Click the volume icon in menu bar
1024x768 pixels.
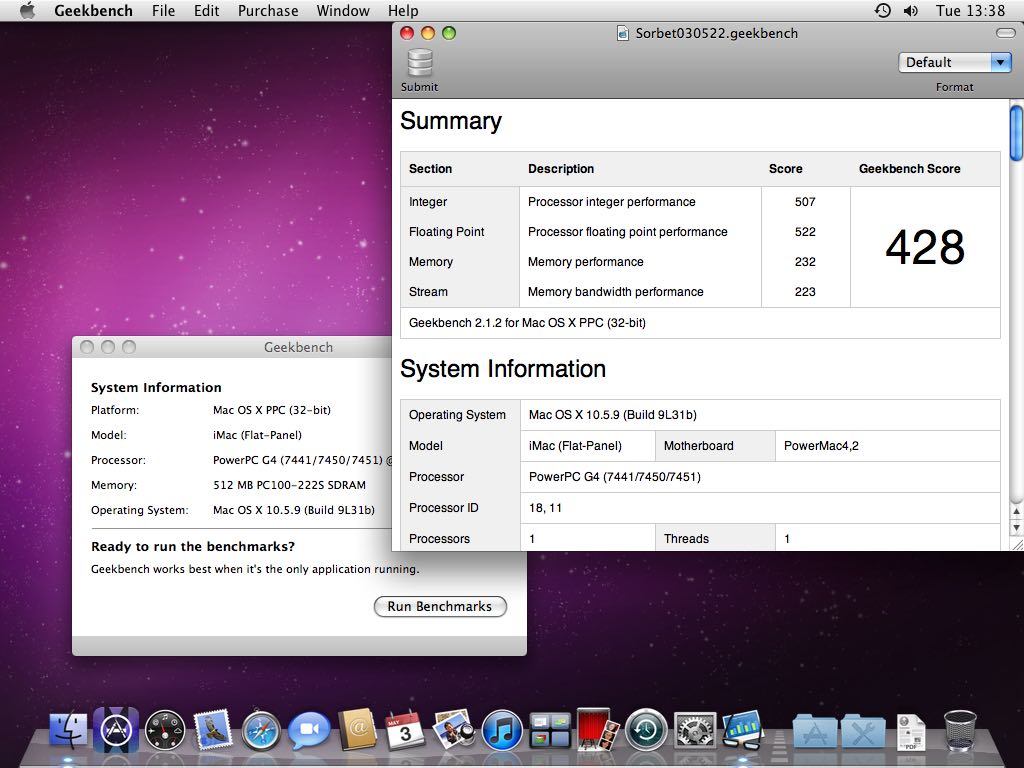[x=910, y=10]
